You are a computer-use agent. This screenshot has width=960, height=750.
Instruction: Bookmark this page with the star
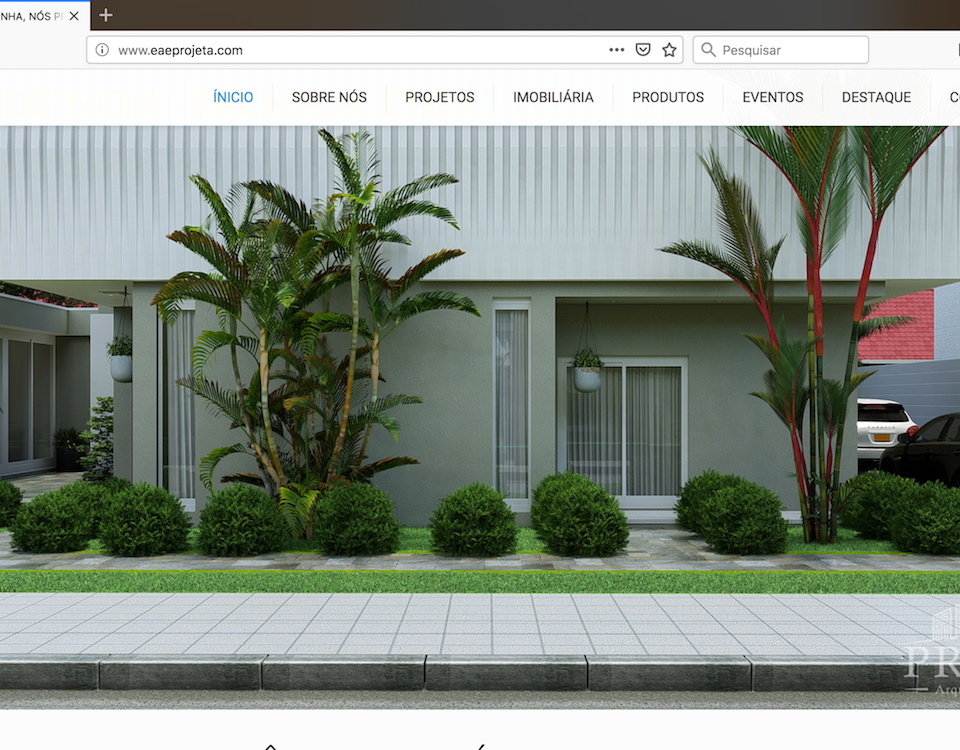(x=669, y=50)
